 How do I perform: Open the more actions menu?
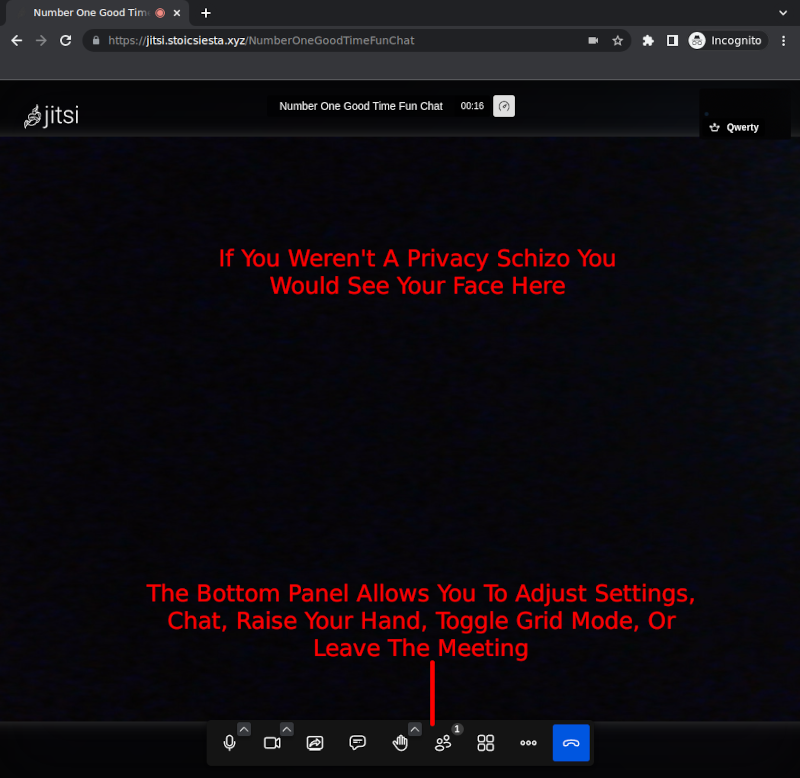coord(528,743)
